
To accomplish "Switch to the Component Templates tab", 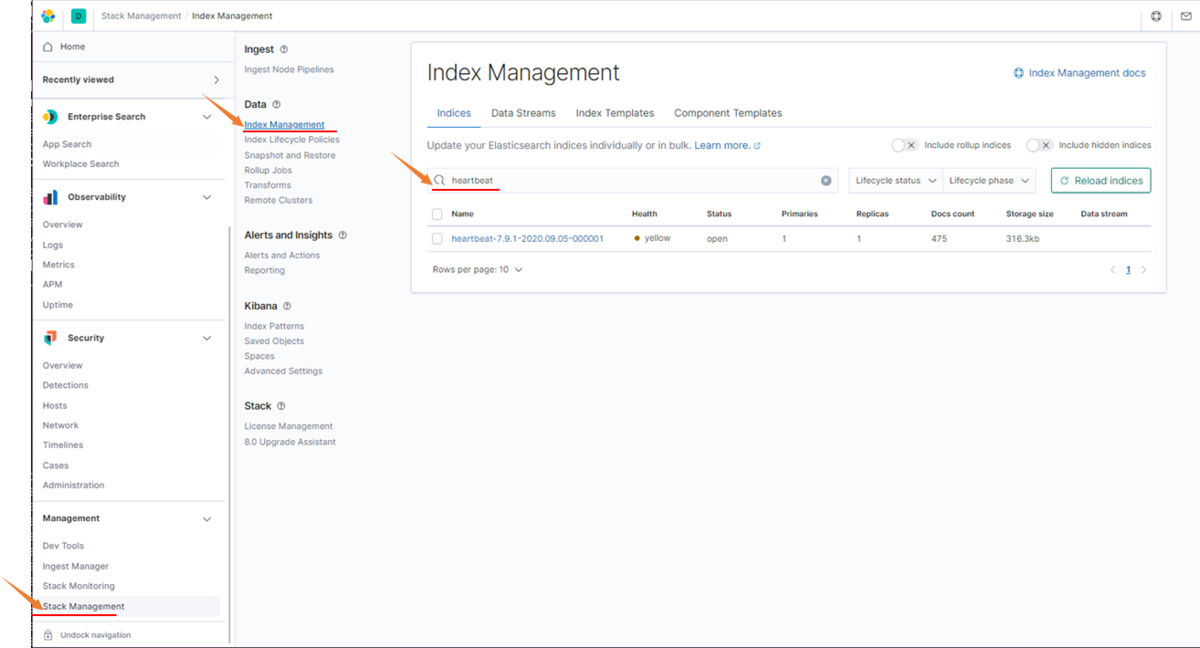I will [x=728, y=113].
